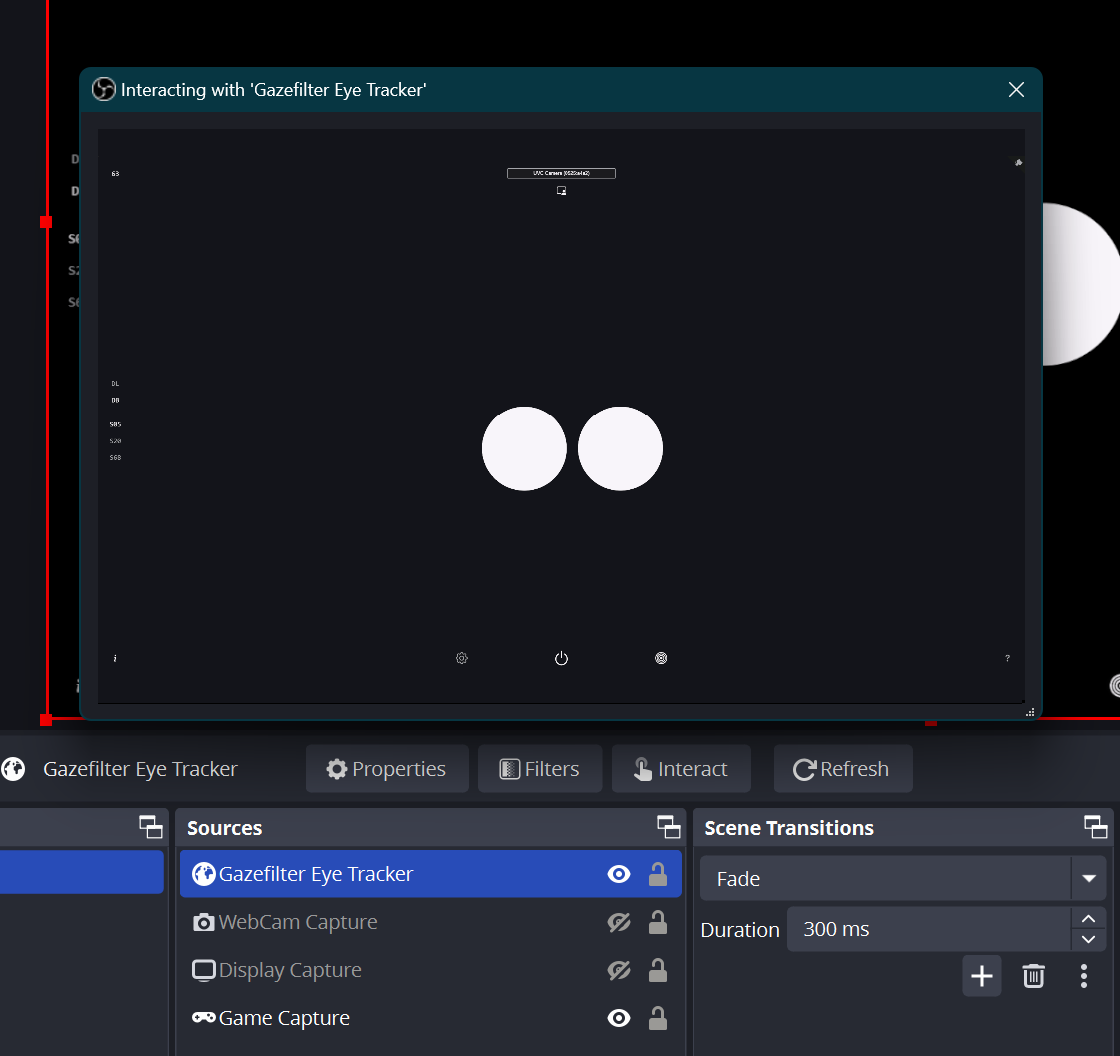Hide the Gazefilter Eye Tracker source
Image resolution: width=1120 pixels, height=1056 pixels.
coord(619,873)
